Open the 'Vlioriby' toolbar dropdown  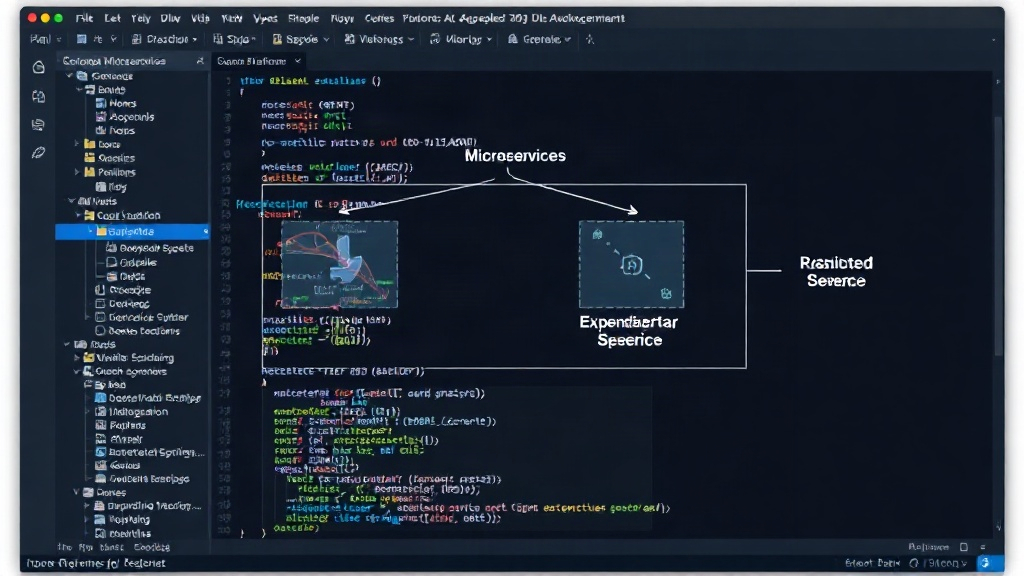461,39
